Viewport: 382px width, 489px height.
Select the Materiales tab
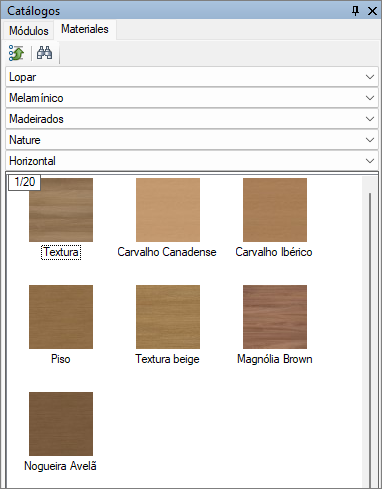(x=85, y=29)
